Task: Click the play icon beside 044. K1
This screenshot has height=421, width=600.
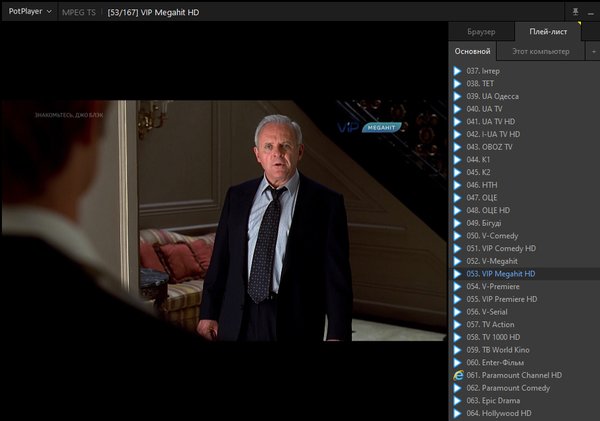Action: [x=457, y=160]
